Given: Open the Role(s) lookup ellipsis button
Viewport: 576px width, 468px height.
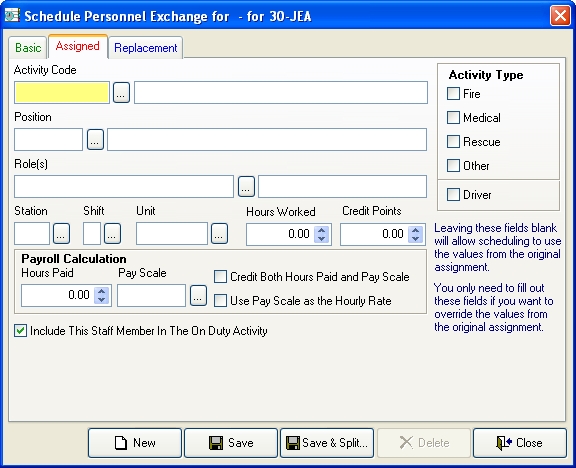Looking at the screenshot, I should pos(246,187).
